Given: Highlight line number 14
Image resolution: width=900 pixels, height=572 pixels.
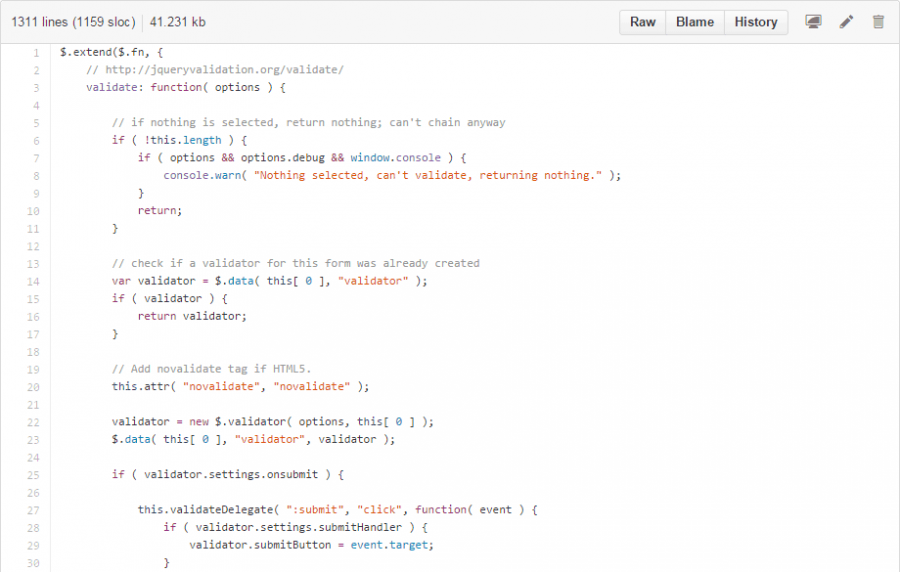Looking at the screenshot, I should 34,281.
